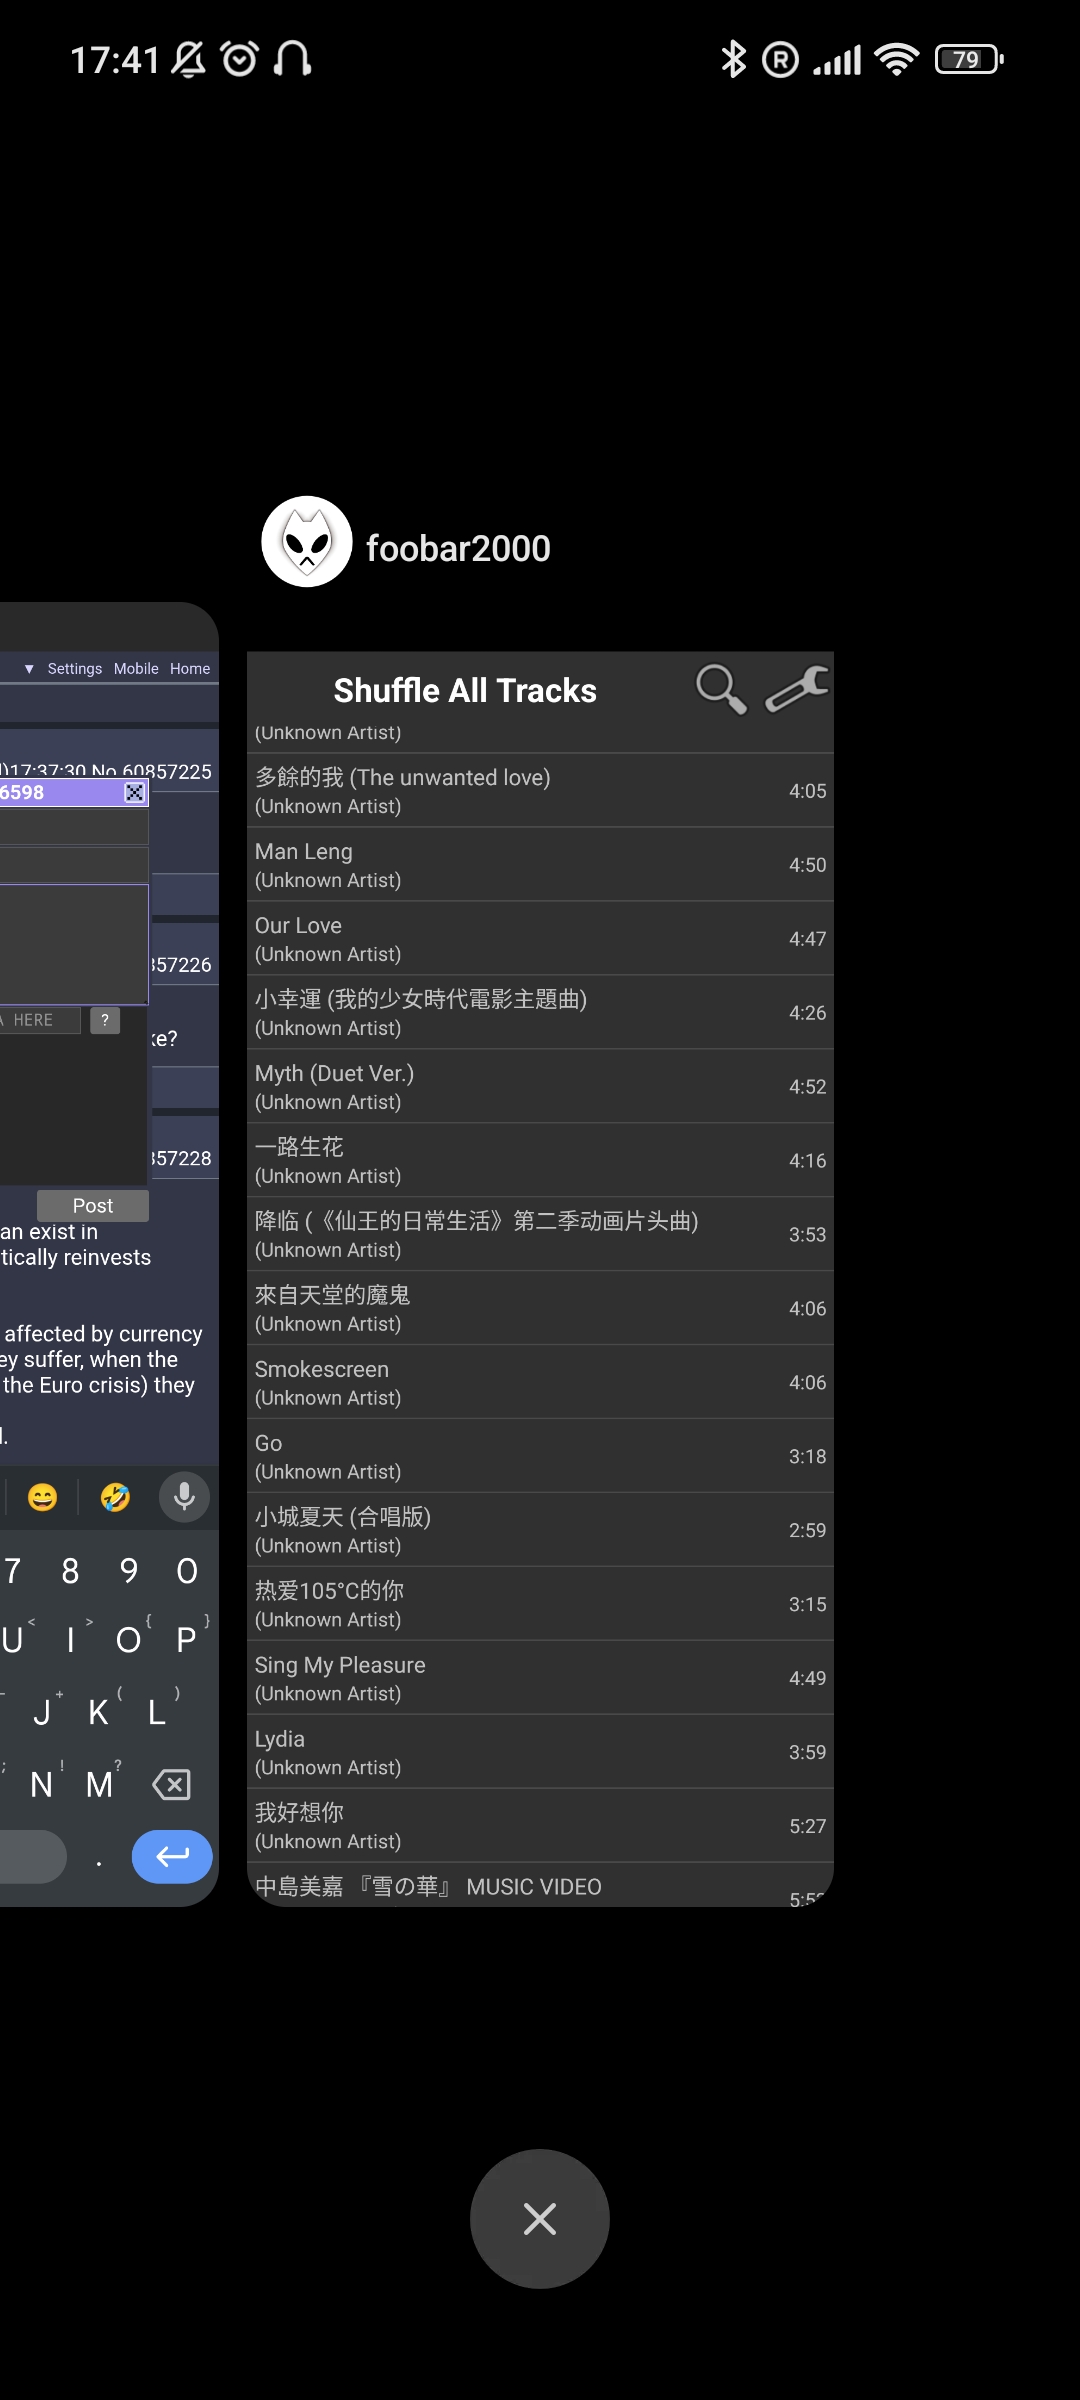This screenshot has width=1080, height=2400.
Task: Tap the battery indicator showing 79
Action: (x=969, y=60)
